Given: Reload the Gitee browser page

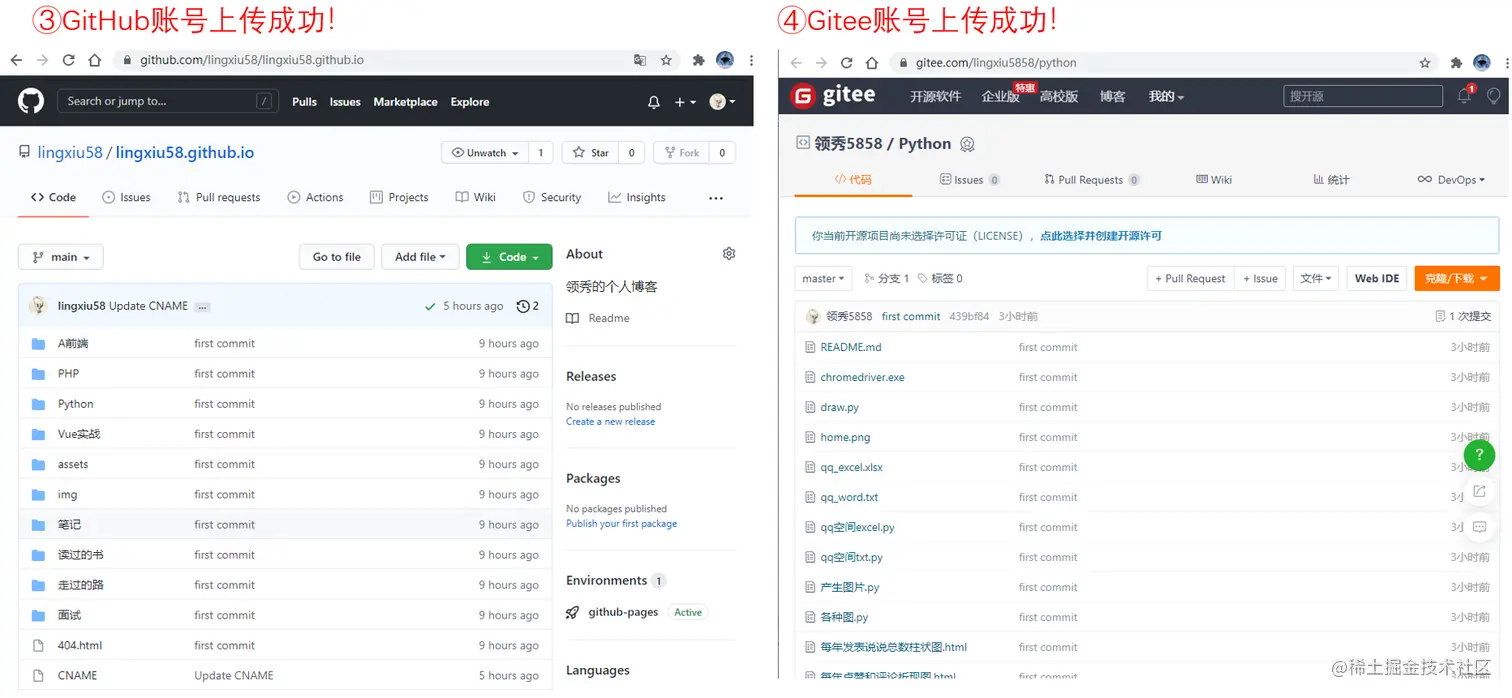Looking at the screenshot, I should click(x=847, y=62).
